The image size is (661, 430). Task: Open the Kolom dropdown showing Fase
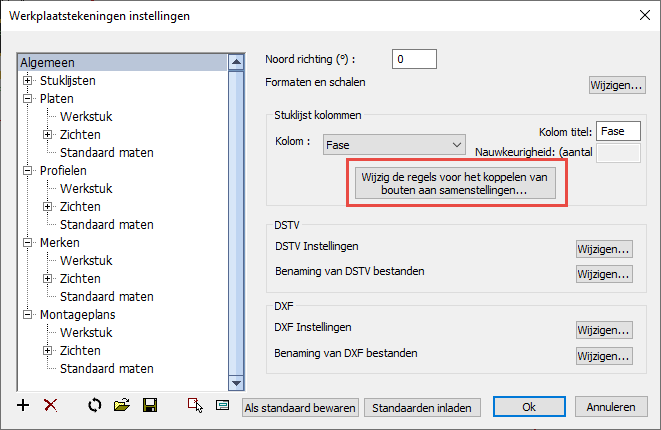(394, 145)
